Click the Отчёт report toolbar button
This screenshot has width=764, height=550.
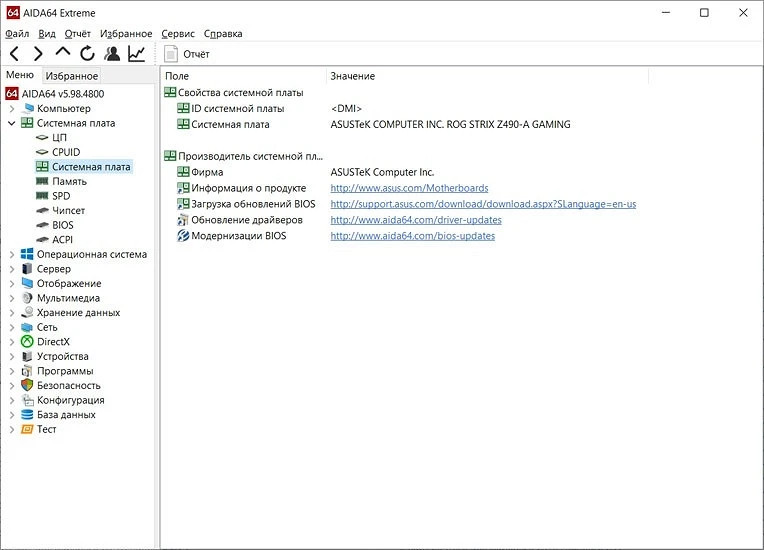pyautogui.click(x=187, y=54)
